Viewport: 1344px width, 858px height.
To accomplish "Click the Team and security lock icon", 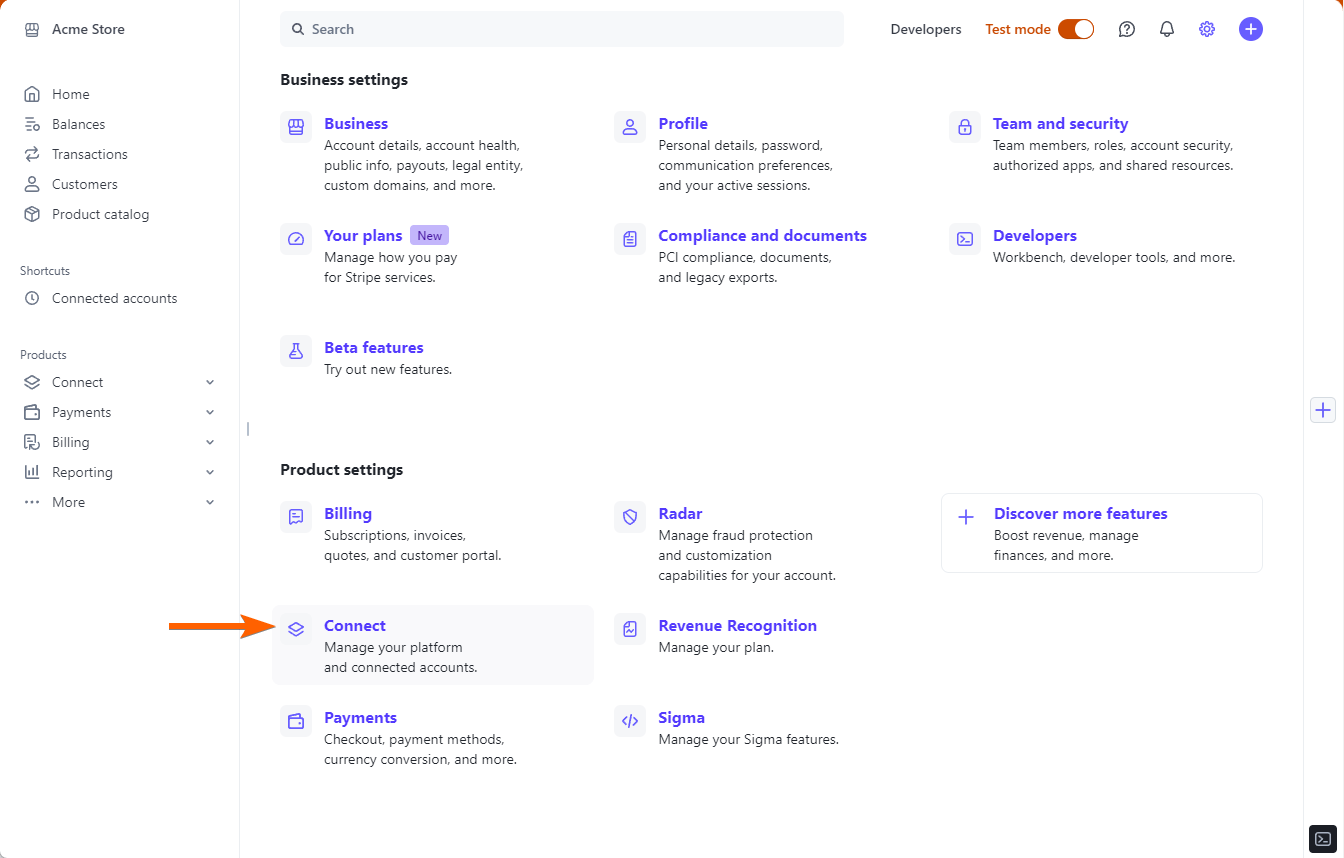I will (964, 127).
